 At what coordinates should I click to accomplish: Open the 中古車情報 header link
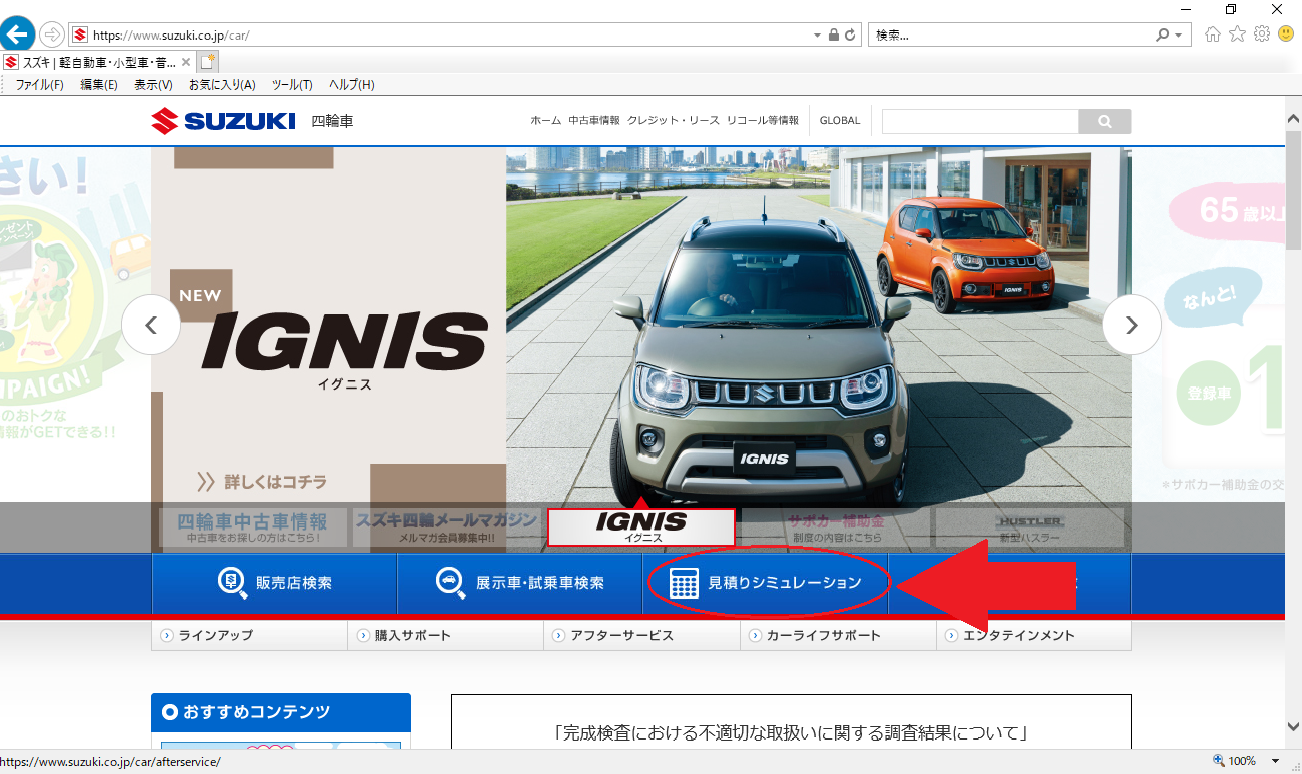point(594,120)
